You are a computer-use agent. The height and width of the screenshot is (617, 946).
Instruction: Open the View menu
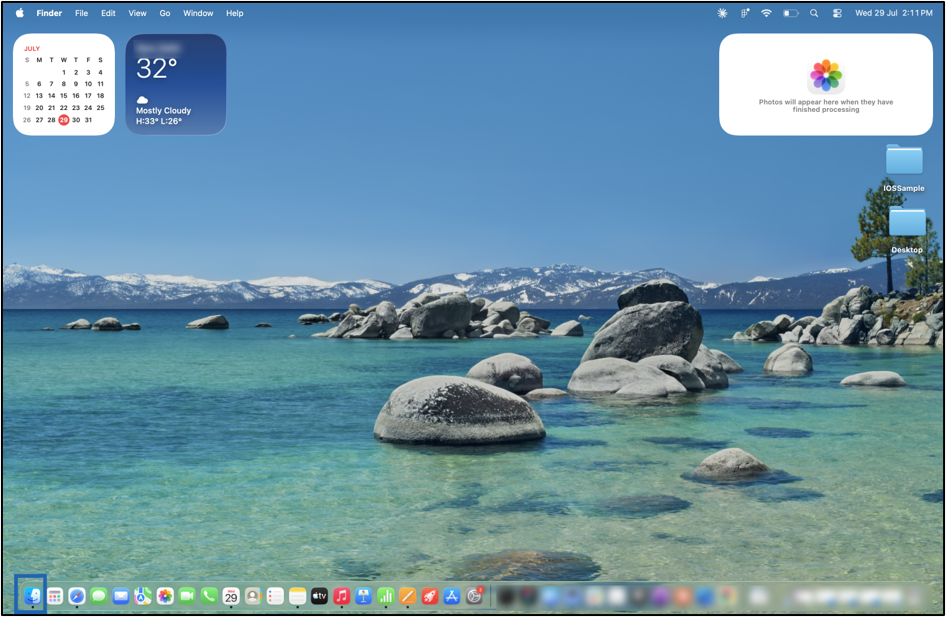[138, 13]
